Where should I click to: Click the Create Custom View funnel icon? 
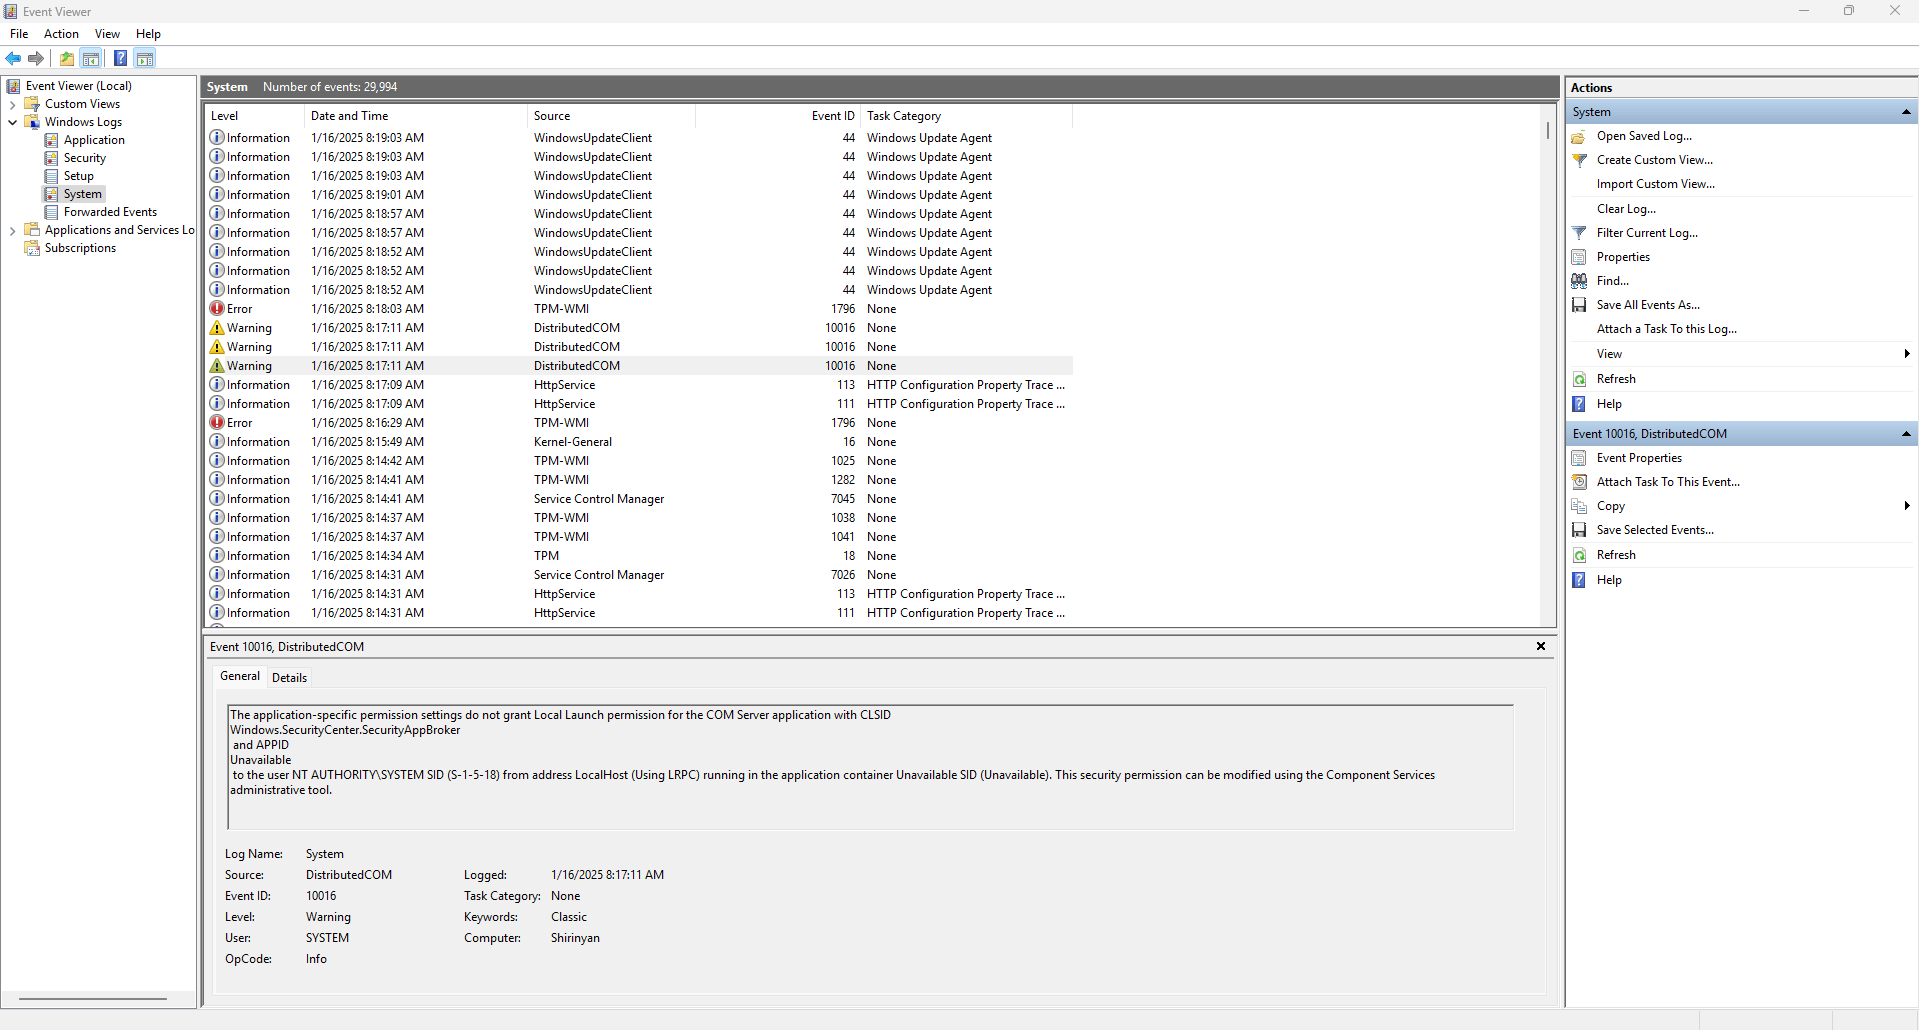pos(1579,161)
